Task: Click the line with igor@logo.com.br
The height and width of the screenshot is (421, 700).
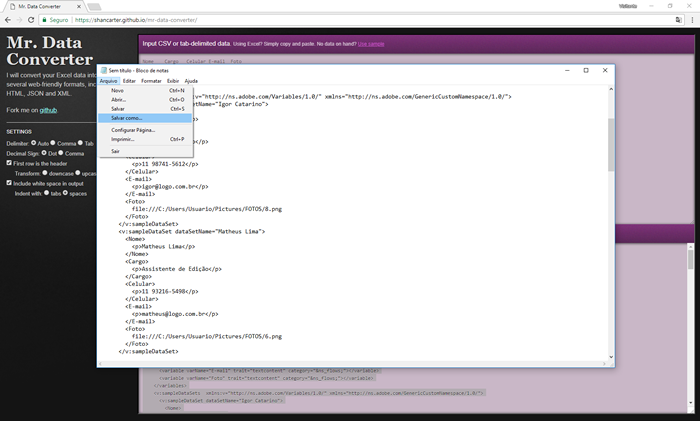Action: pyautogui.click(x=170, y=187)
